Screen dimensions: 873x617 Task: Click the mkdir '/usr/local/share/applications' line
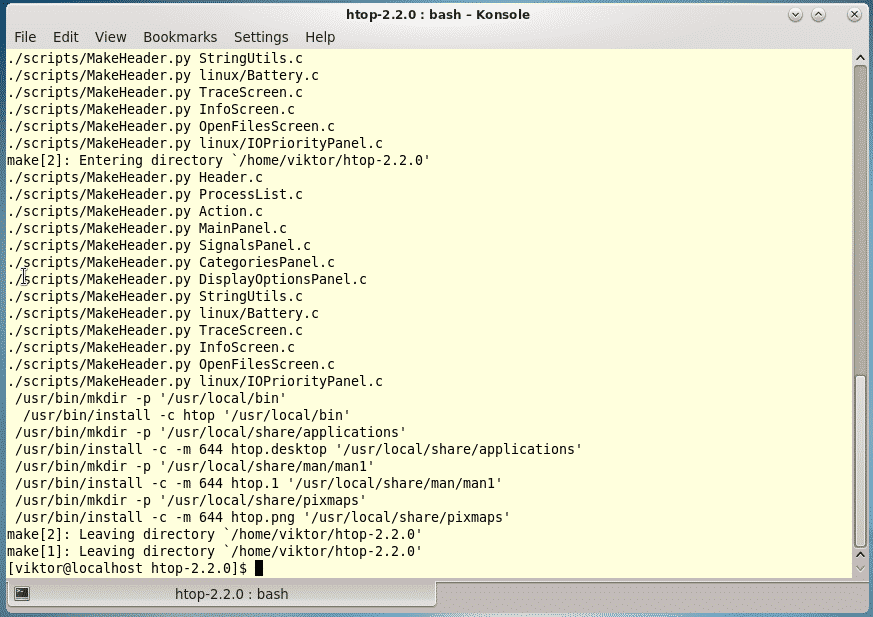pyautogui.click(x=210, y=432)
